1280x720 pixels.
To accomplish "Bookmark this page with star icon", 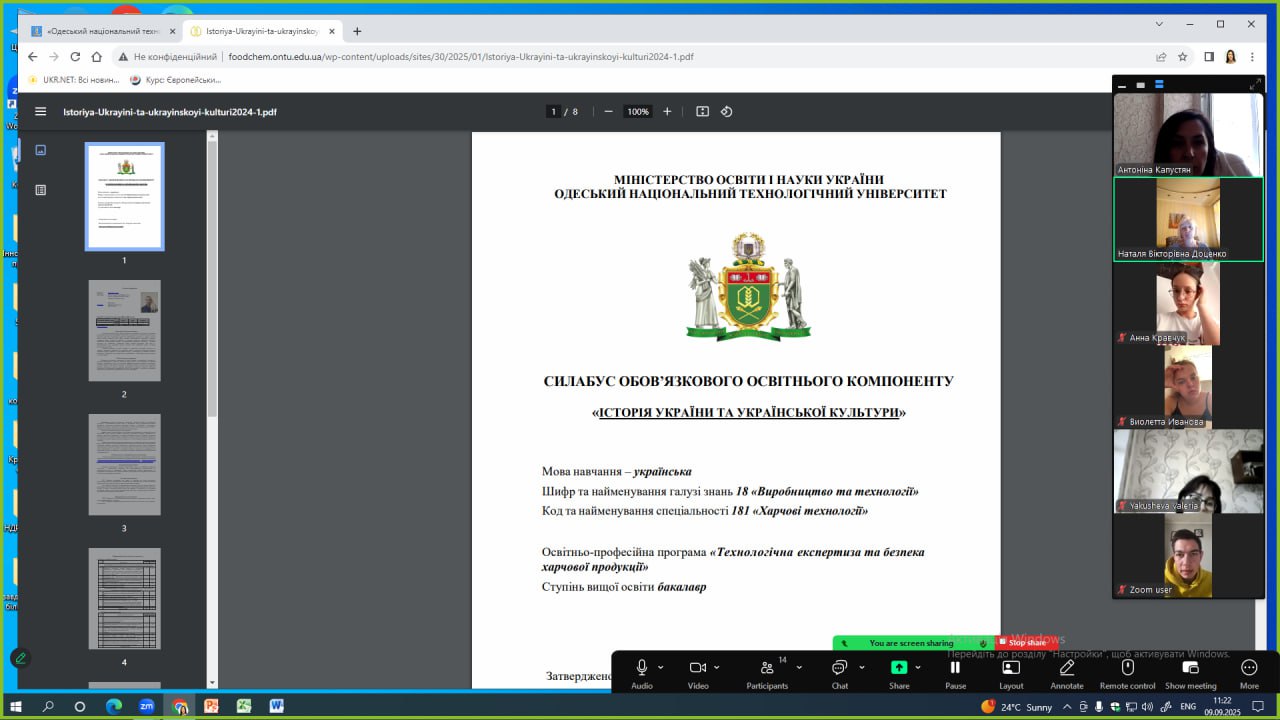I will pos(1182,57).
